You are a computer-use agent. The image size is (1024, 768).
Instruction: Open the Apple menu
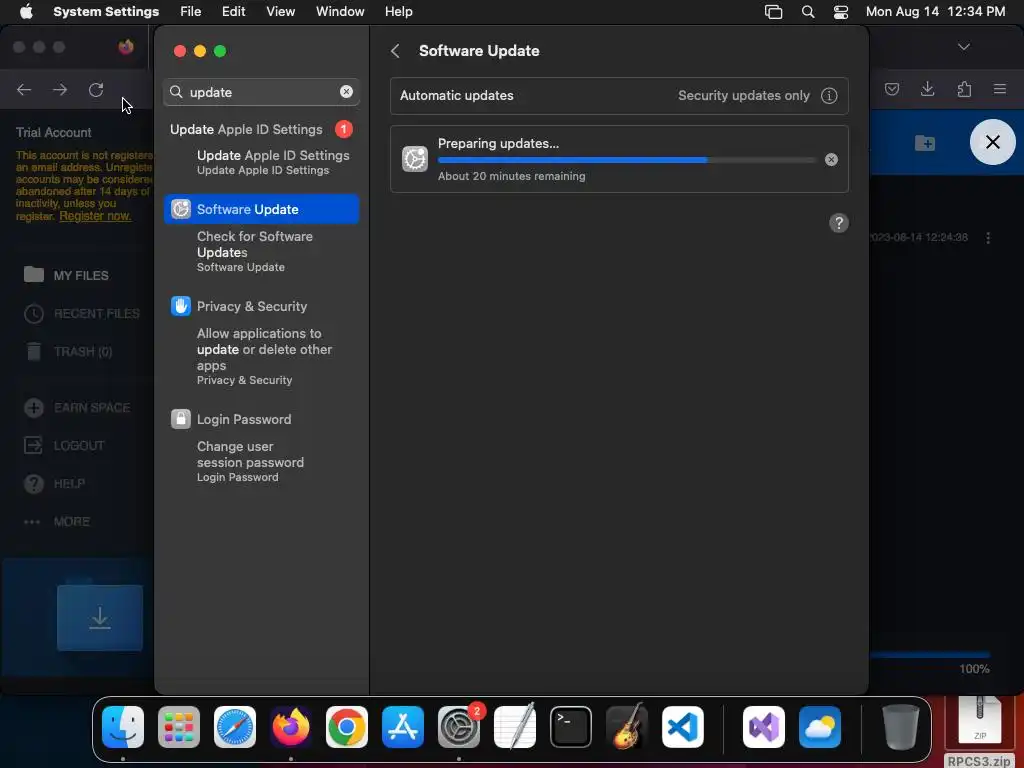26,12
